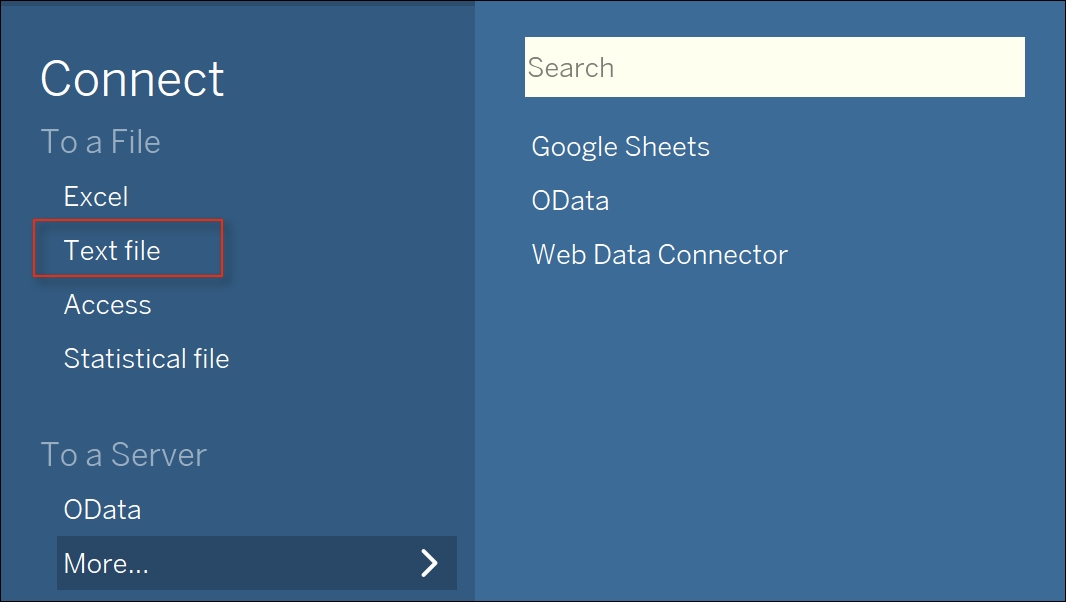The height and width of the screenshot is (602, 1066).
Task: Pick the Statistical file connector
Action: coord(146,358)
